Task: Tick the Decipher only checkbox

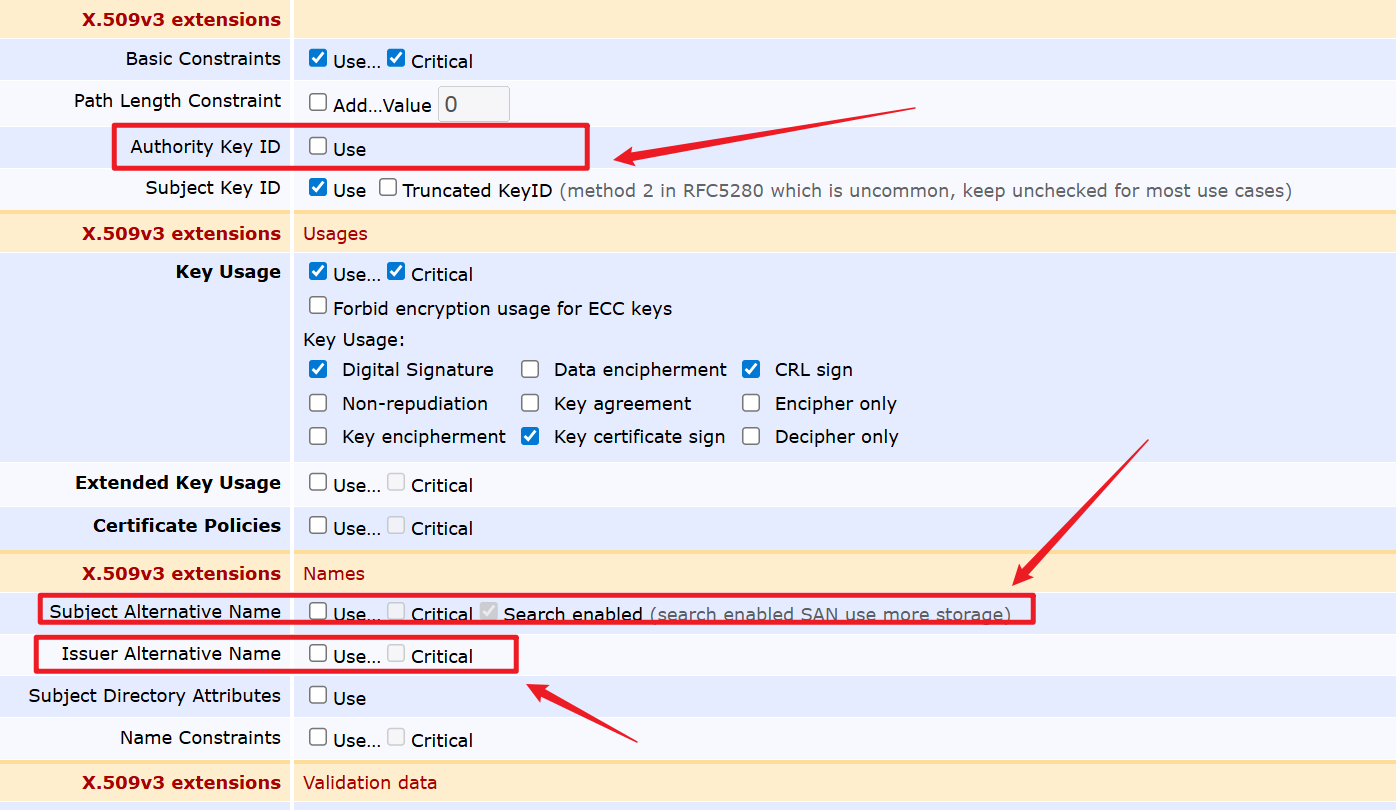Action: tap(751, 436)
